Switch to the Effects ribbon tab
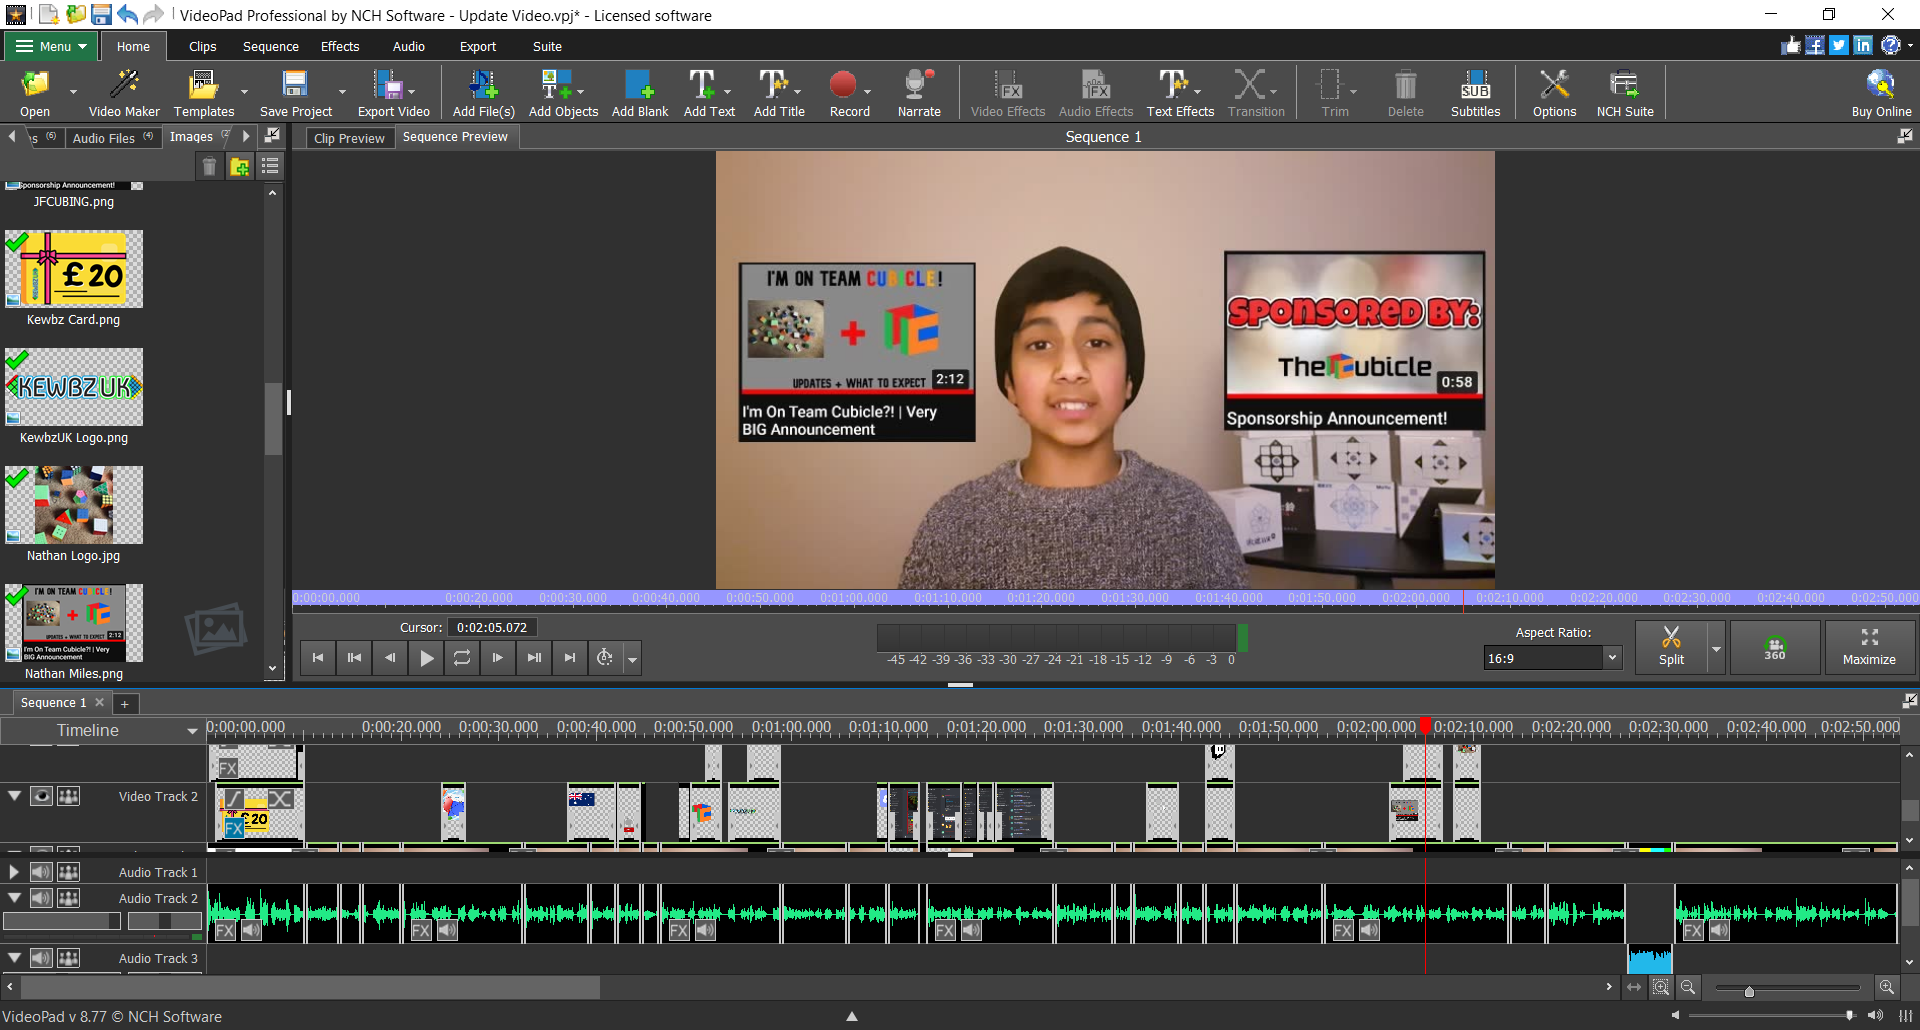1920x1030 pixels. (340, 47)
